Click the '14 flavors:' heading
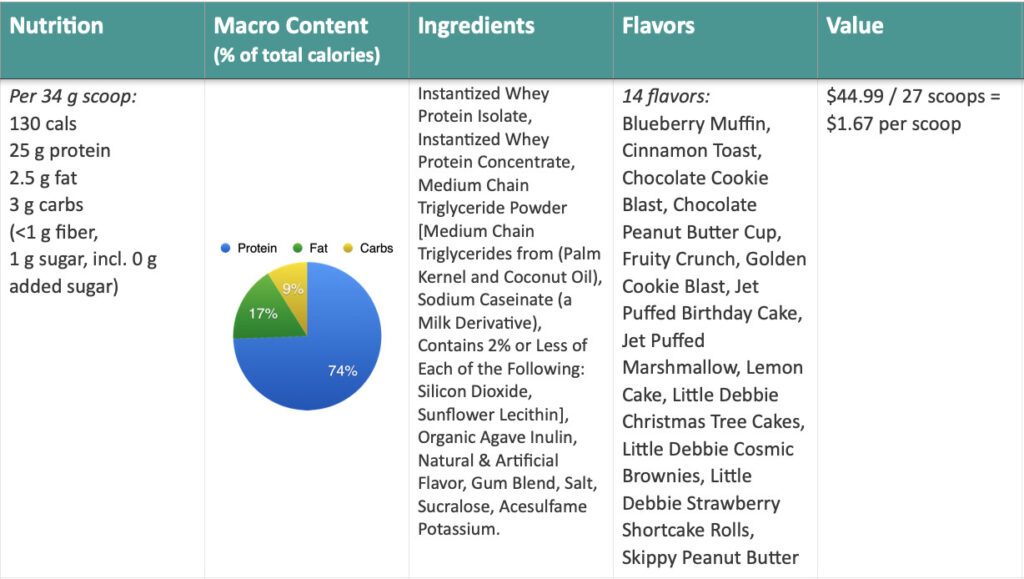Viewport: 1024px width, 579px height. pos(665,97)
